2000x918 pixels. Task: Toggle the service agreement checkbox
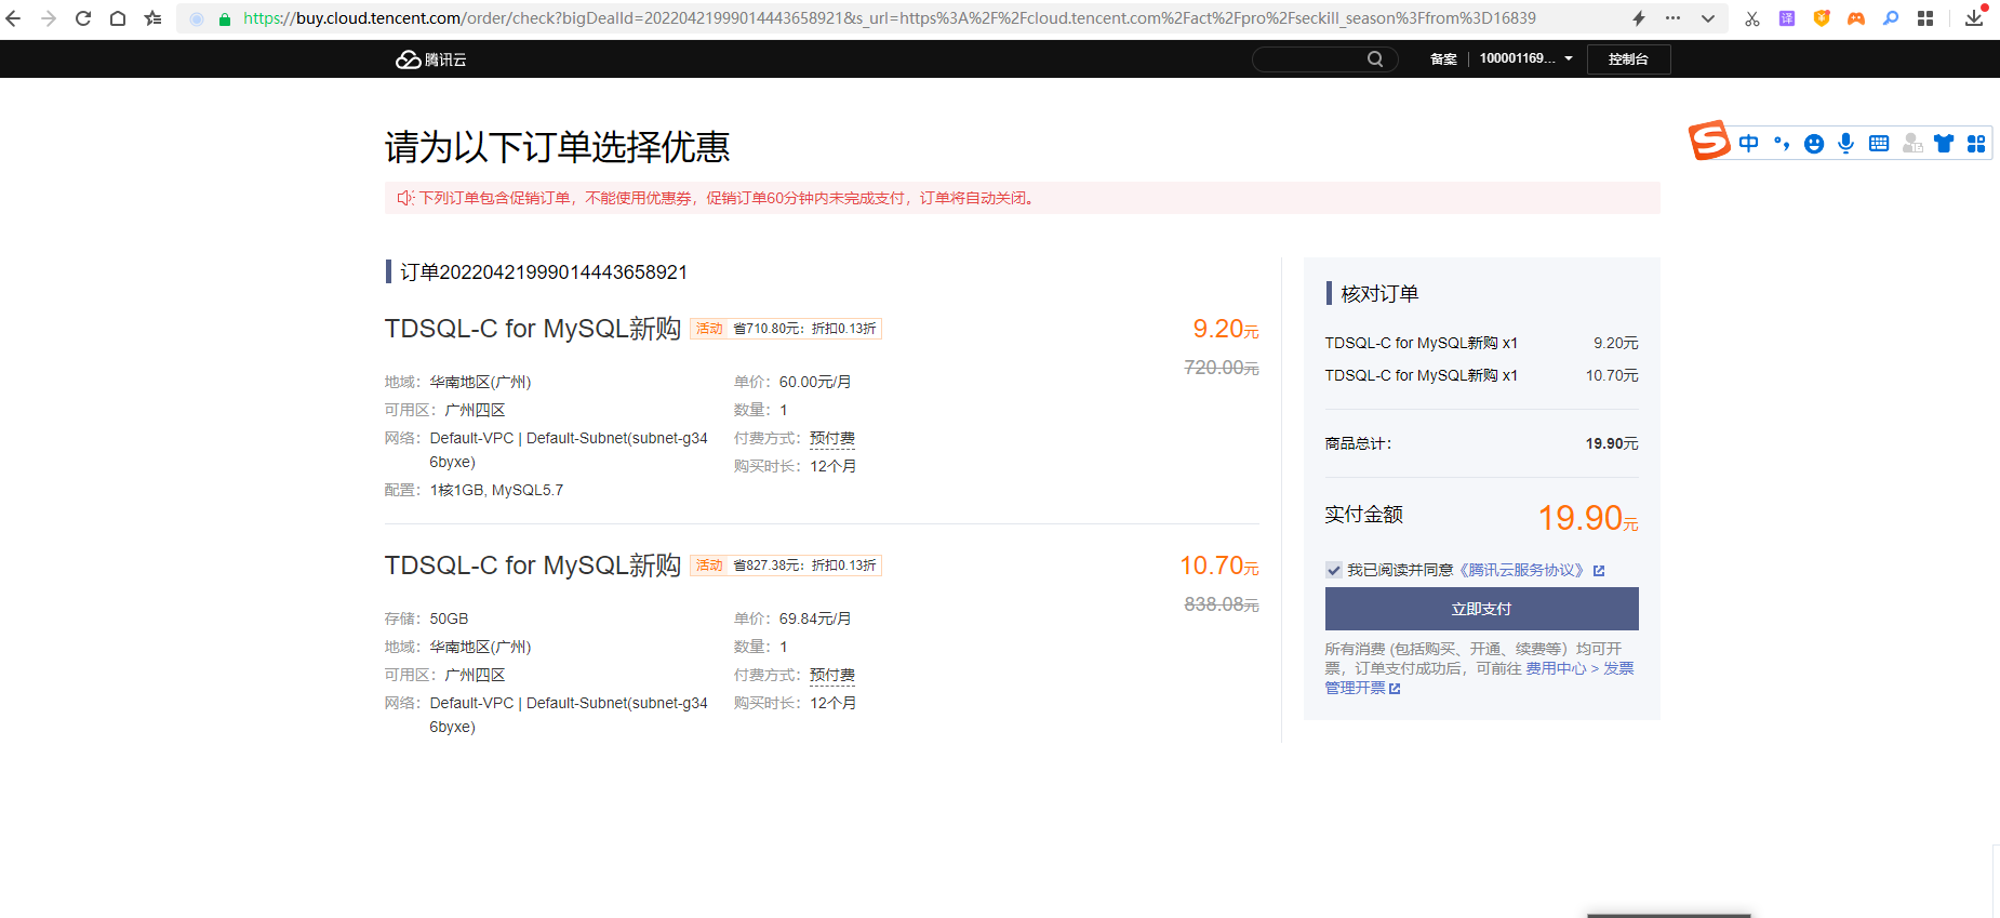tap(1333, 570)
